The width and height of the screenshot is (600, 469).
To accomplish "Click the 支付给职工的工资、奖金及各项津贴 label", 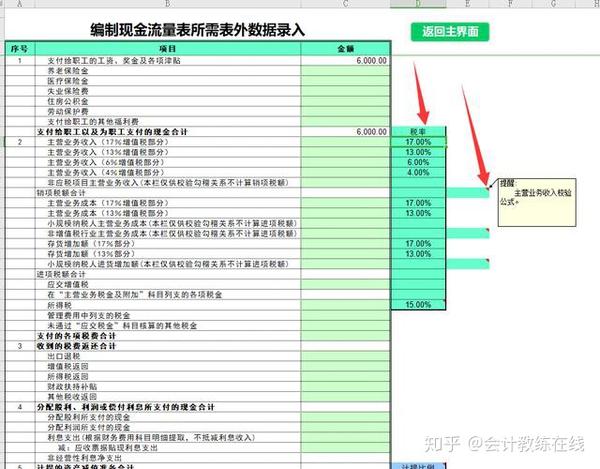I will 114,60.
